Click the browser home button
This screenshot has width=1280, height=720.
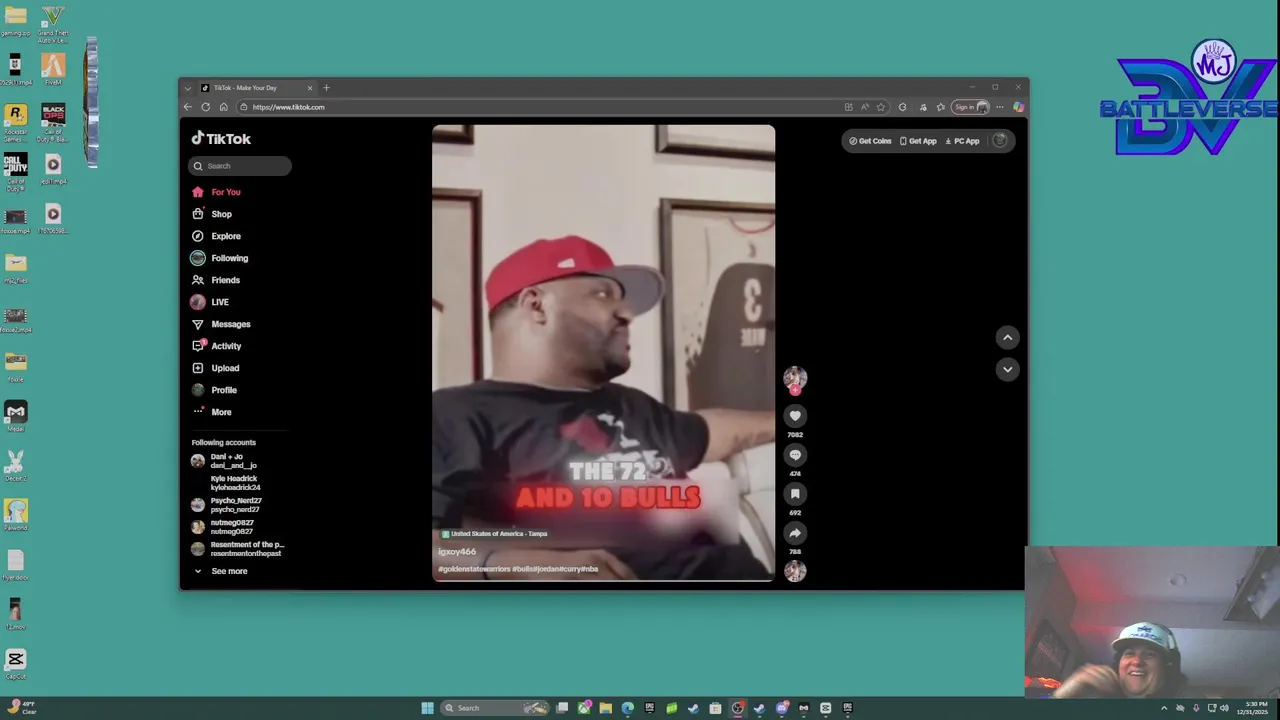tap(223, 107)
